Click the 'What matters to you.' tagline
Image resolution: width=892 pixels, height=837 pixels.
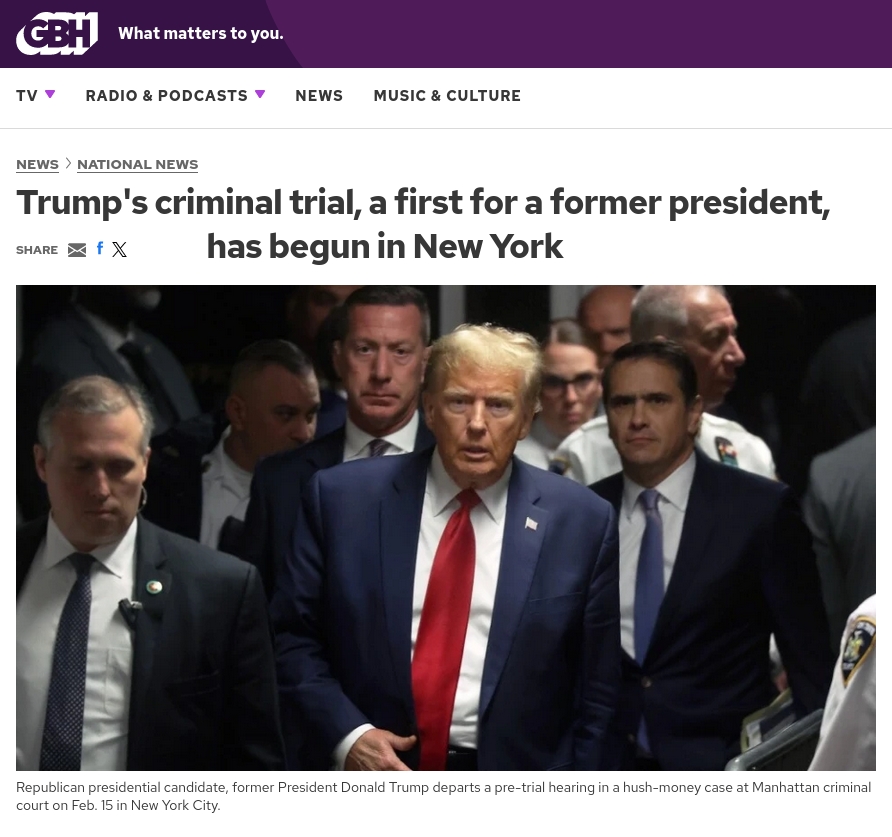(201, 34)
